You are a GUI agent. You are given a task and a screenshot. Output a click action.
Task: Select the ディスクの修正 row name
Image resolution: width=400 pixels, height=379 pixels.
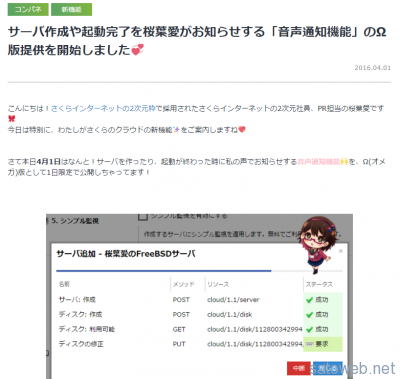point(81,344)
